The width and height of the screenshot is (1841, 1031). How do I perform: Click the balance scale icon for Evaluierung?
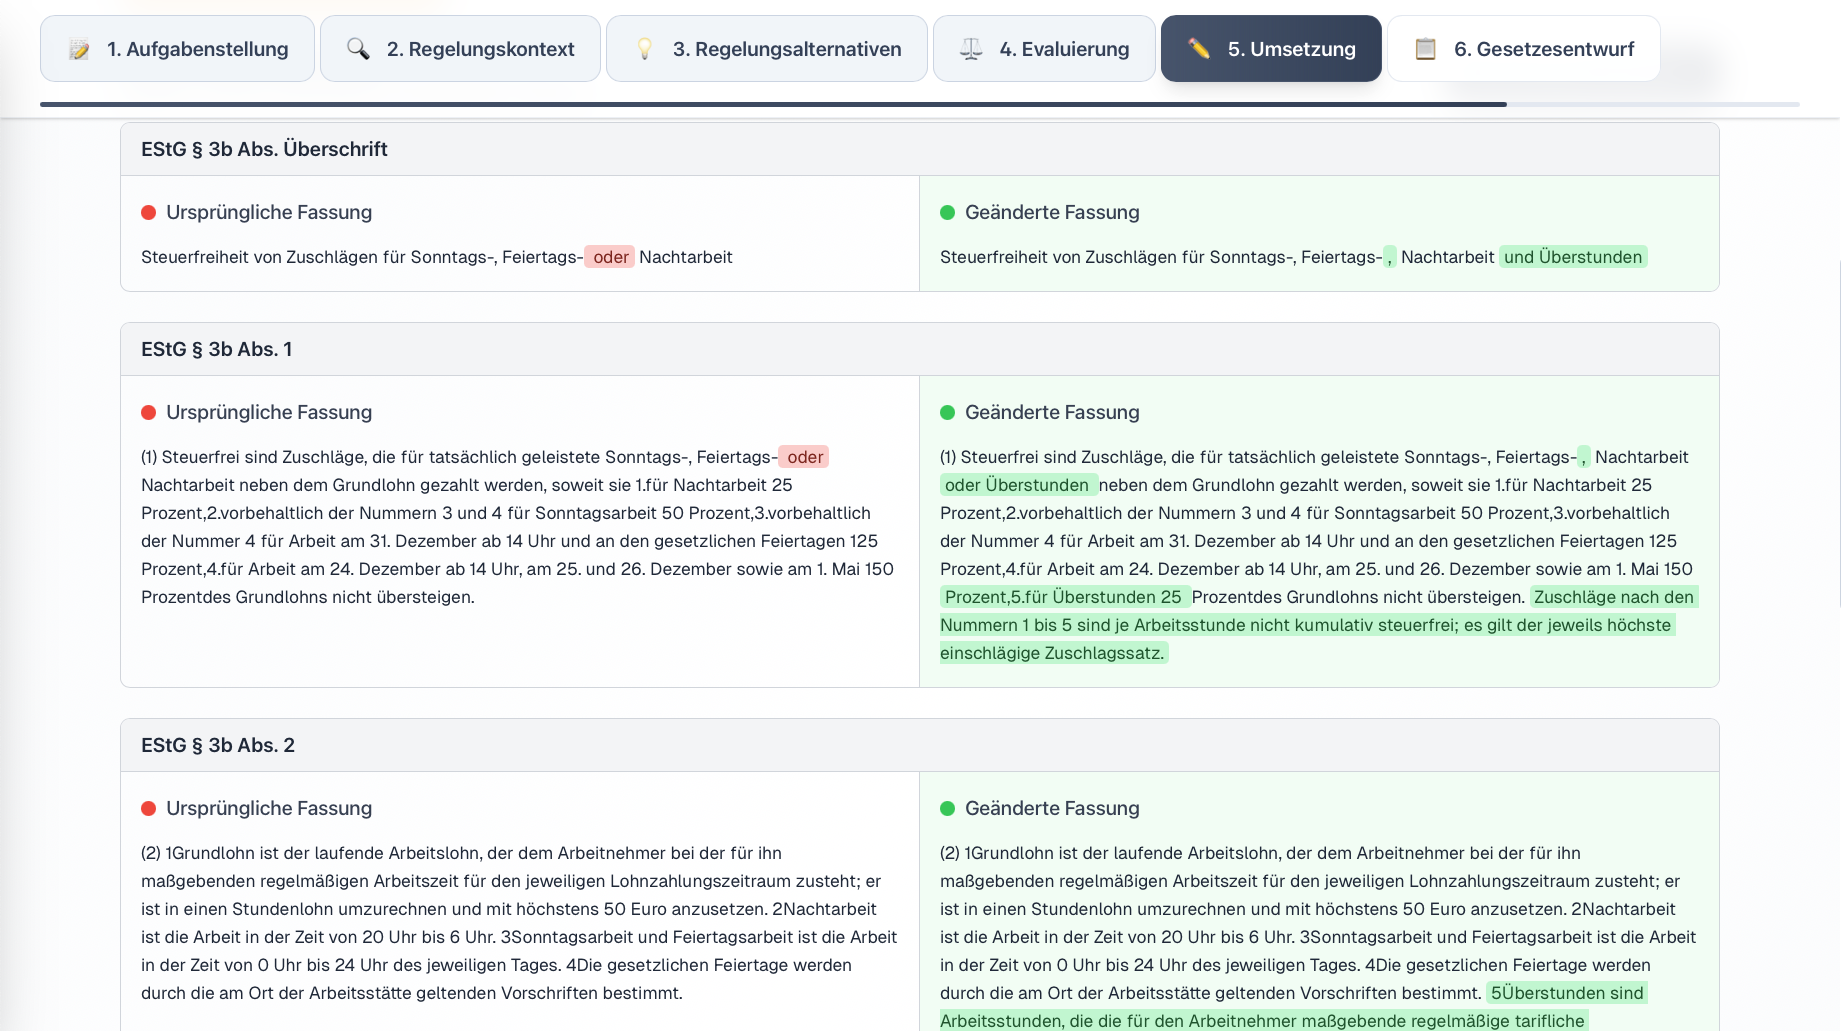click(971, 49)
